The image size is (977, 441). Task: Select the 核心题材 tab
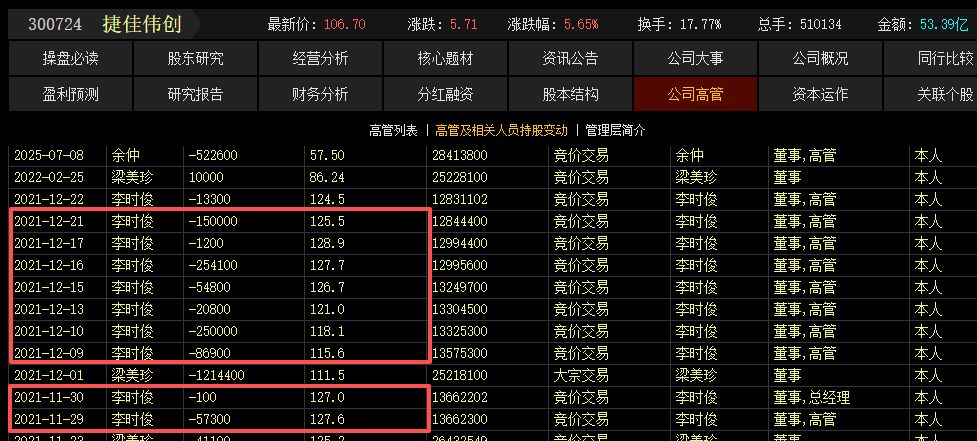pos(445,59)
